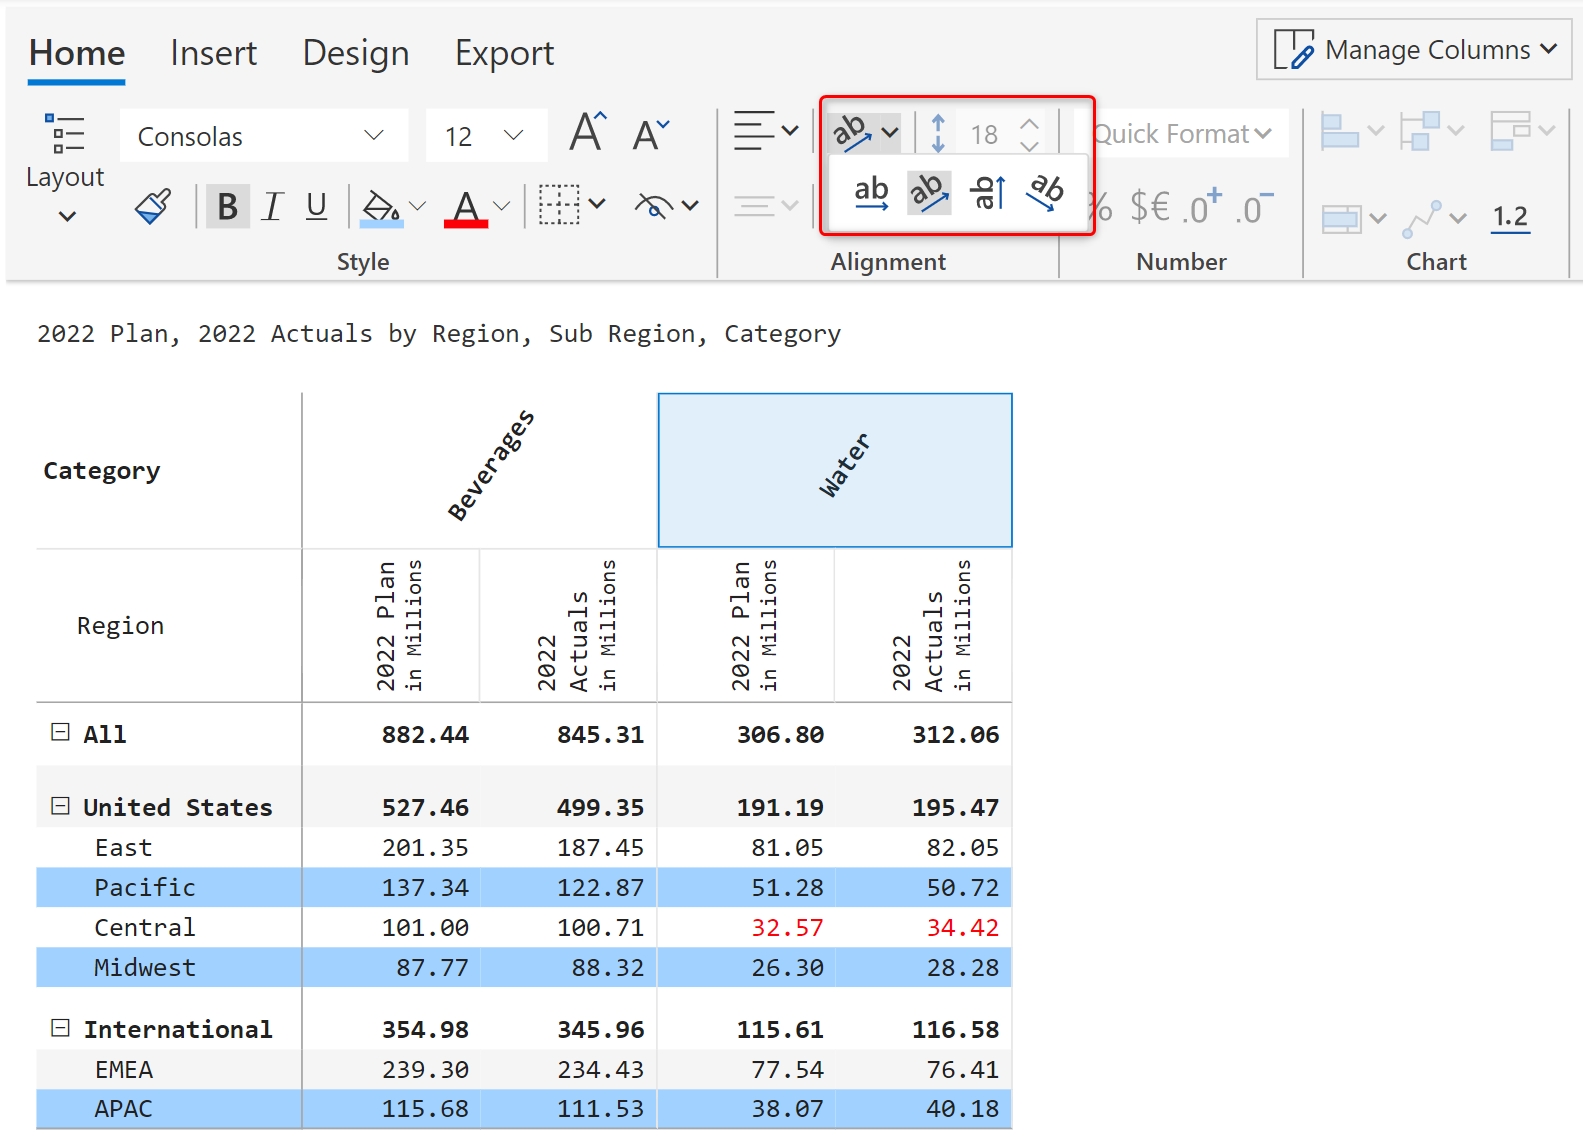Screen dimensions: 1583x1143
Task: Open the Design tab
Action: [x=356, y=53]
